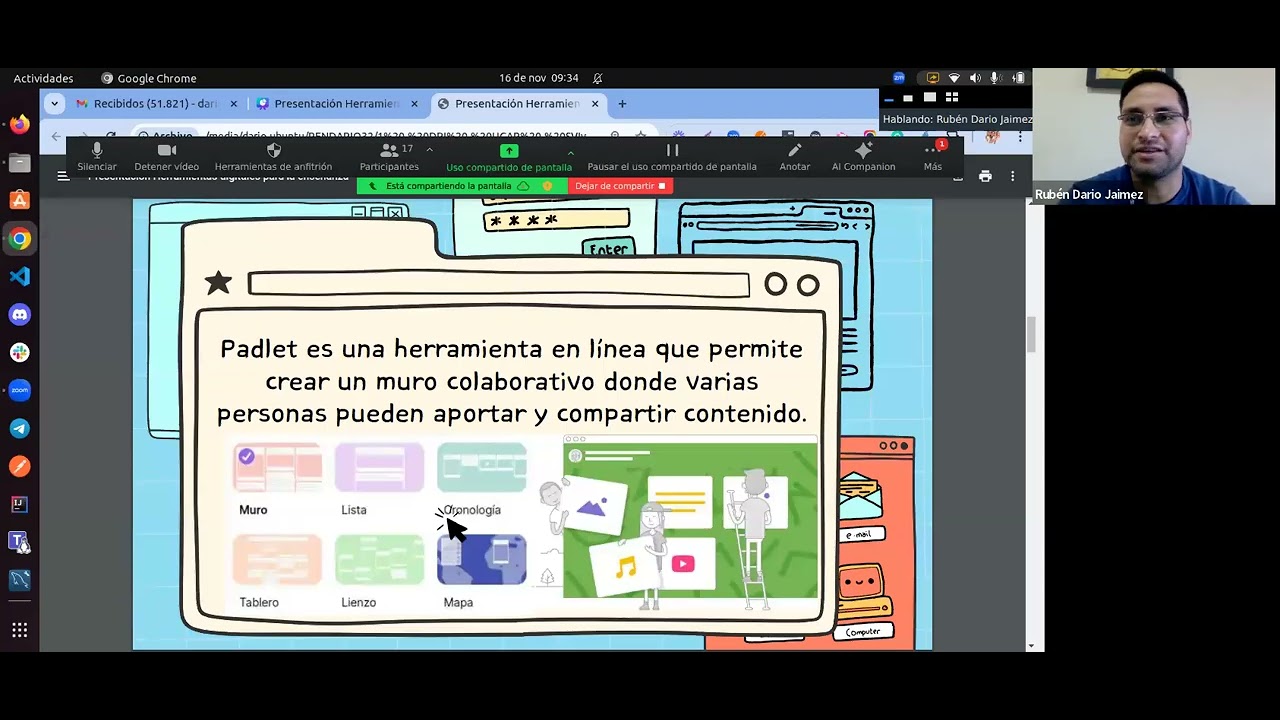Open Microsoft Teams from the dock
Screen dimensions: 1280x720
coord(19,542)
